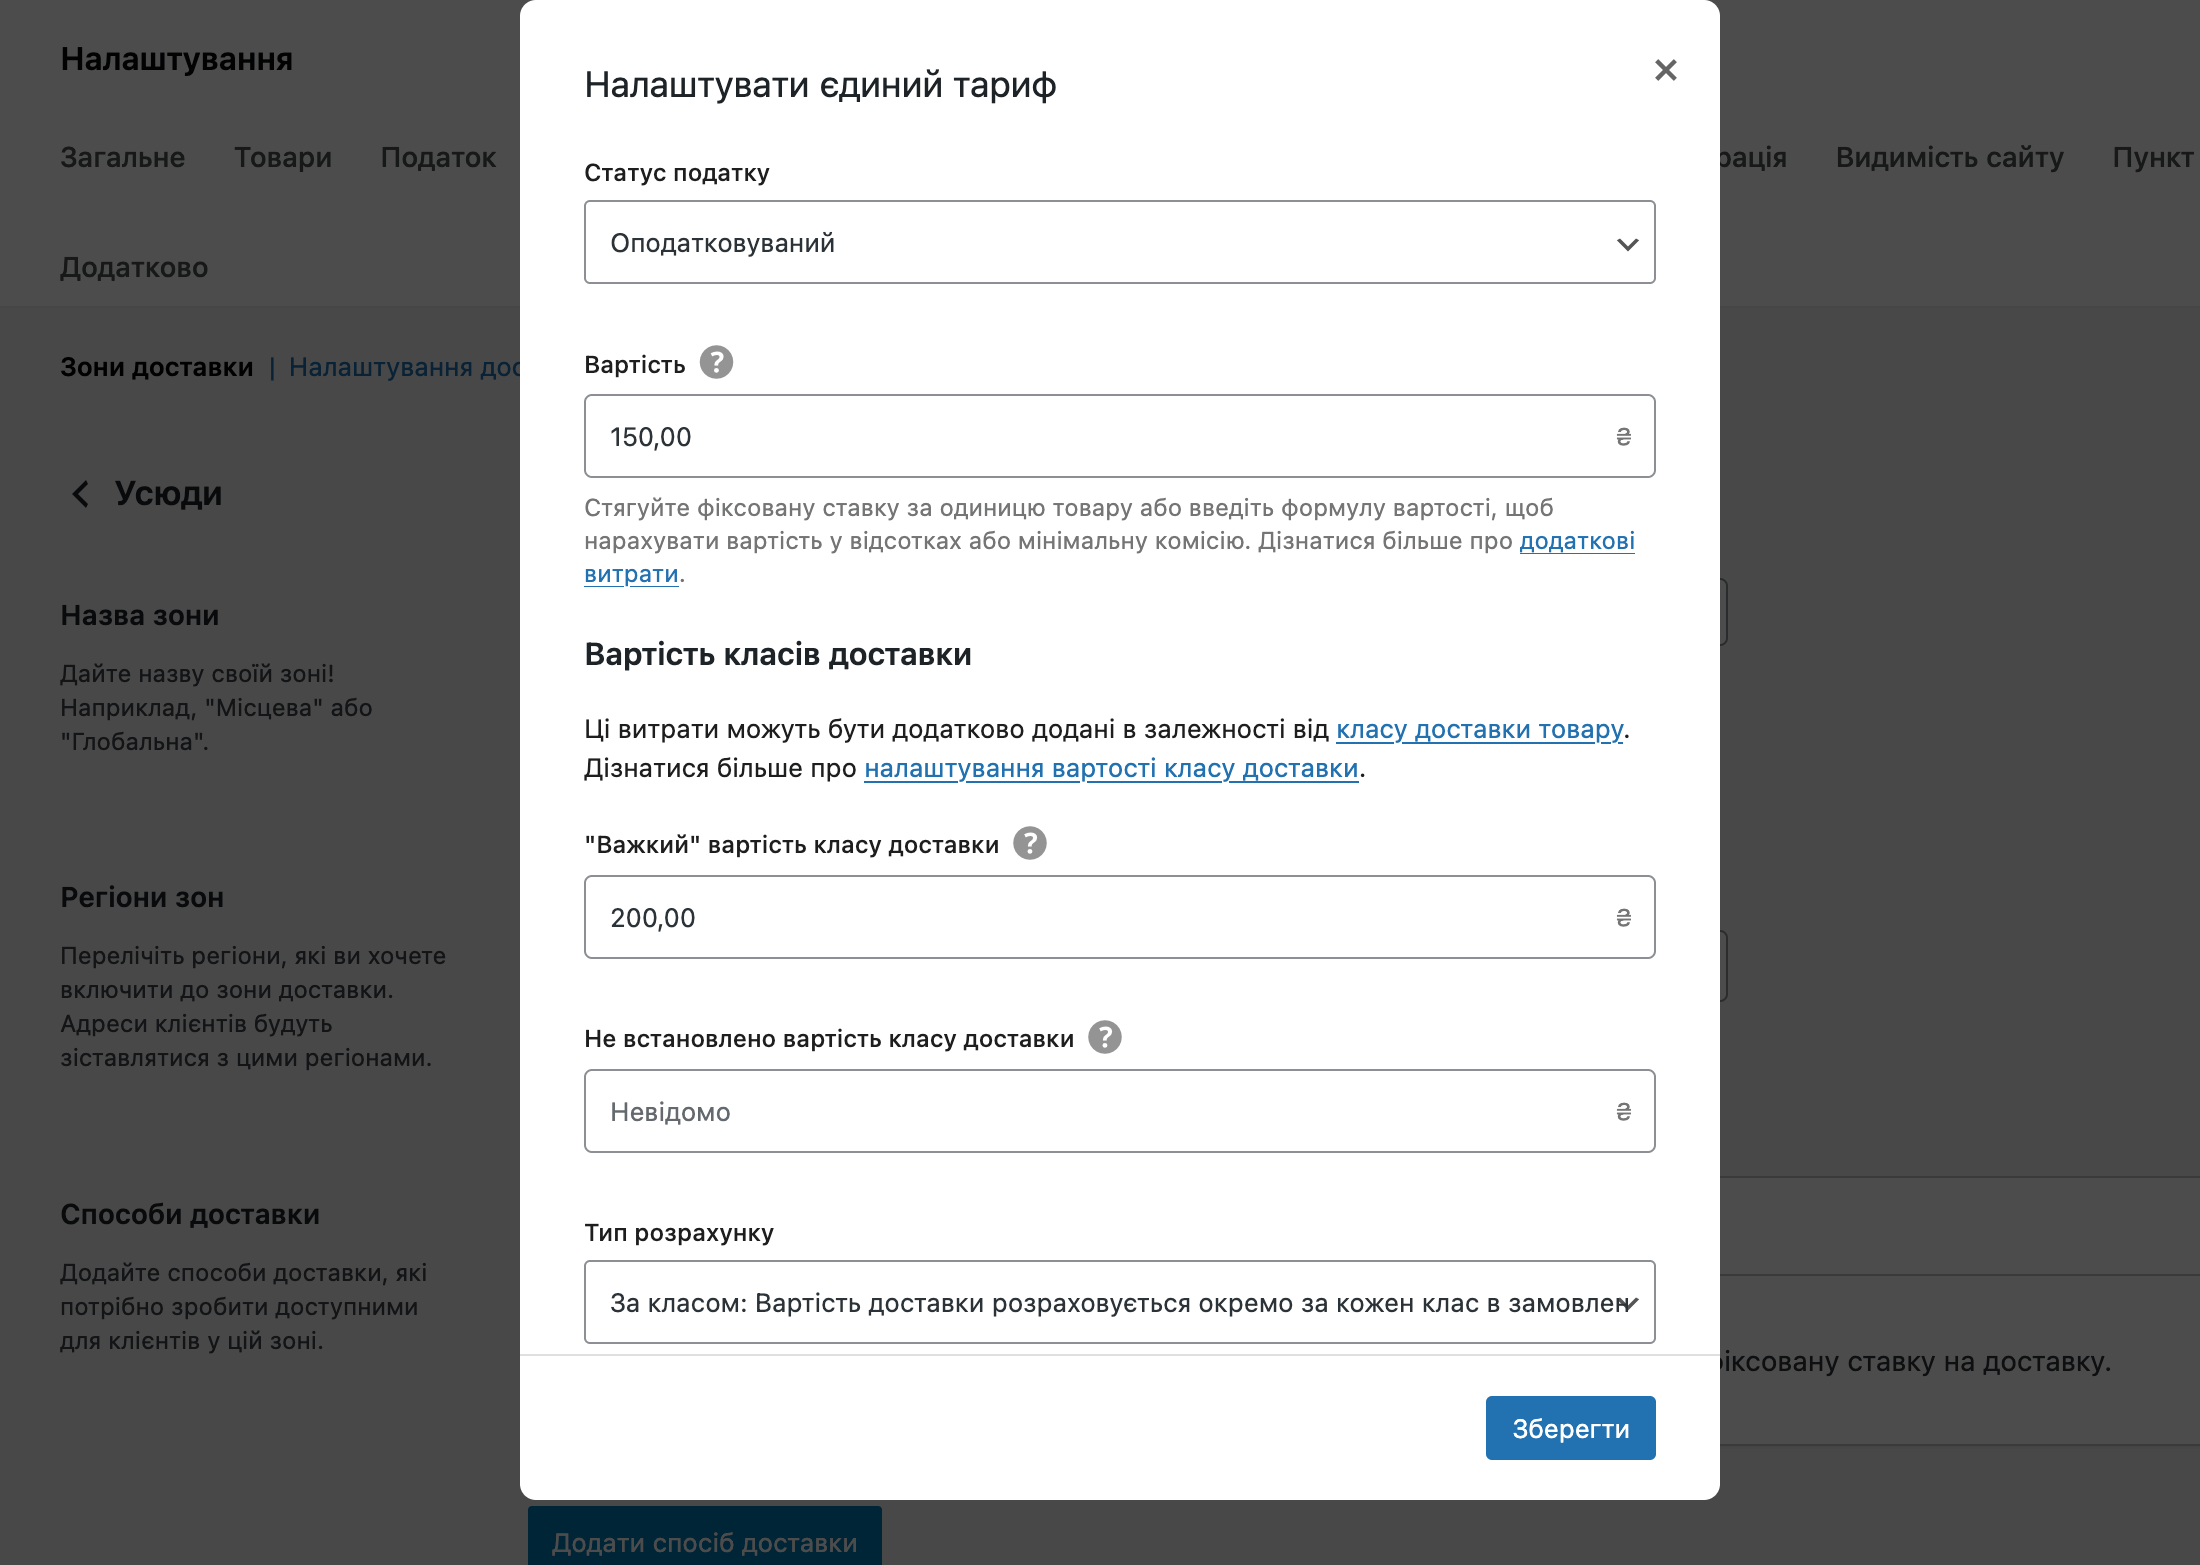Screen dimensions: 2200x1565
Task: Open the Видимість сайту tab
Action: click(1949, 157)
